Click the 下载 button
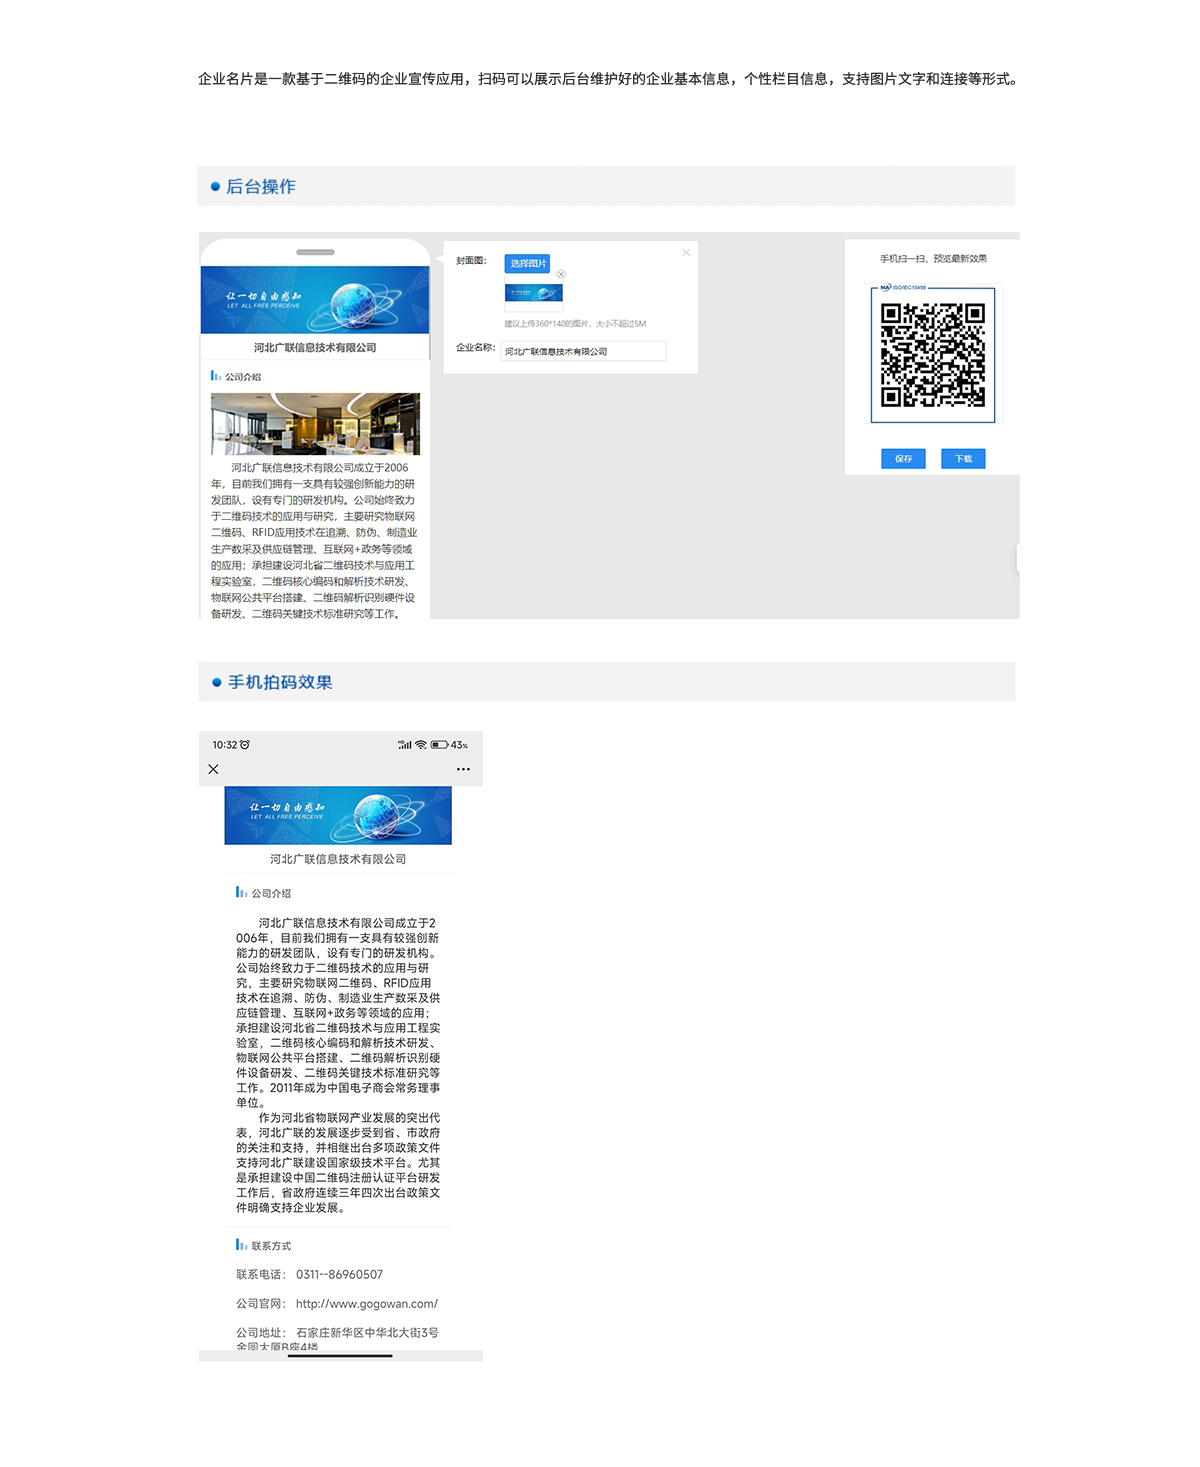The height and width of the screenshot is (1467, 1200). (963, 458)
